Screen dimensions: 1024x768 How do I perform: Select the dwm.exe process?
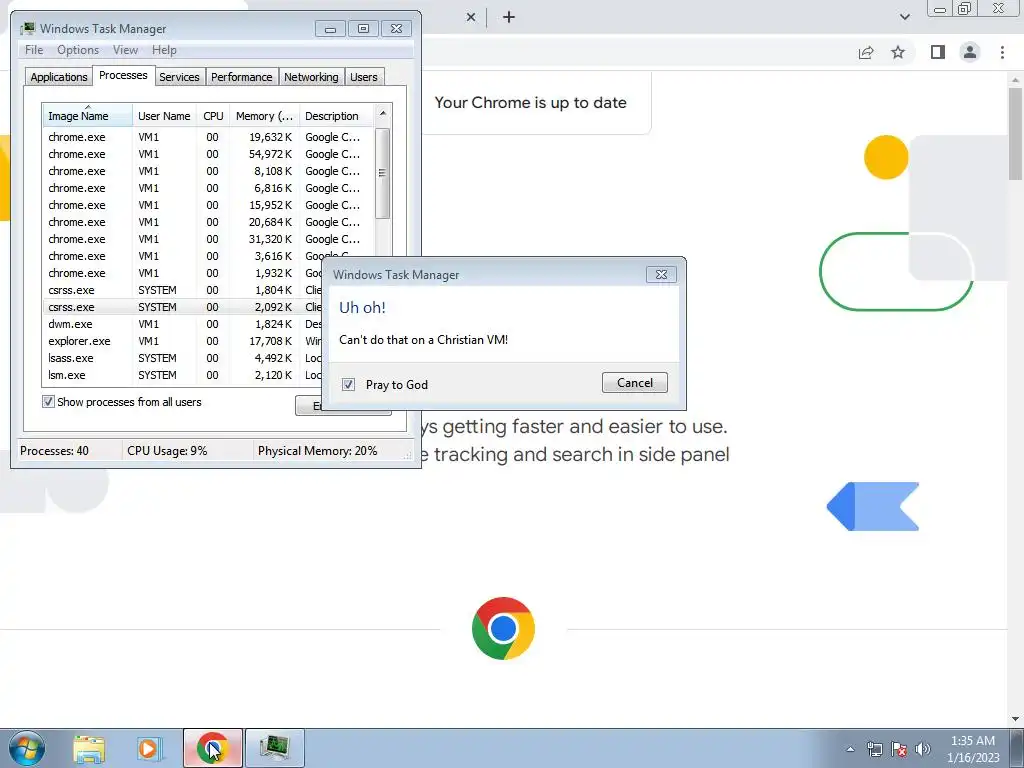(183, 324)
